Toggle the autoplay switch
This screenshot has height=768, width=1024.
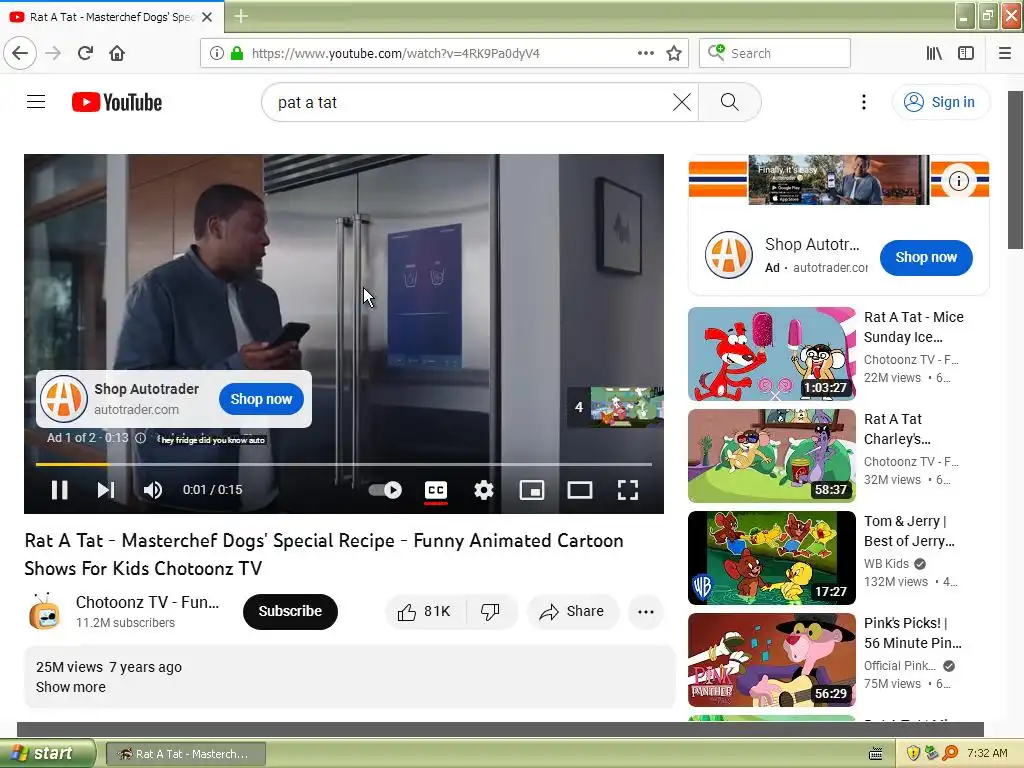385,490
